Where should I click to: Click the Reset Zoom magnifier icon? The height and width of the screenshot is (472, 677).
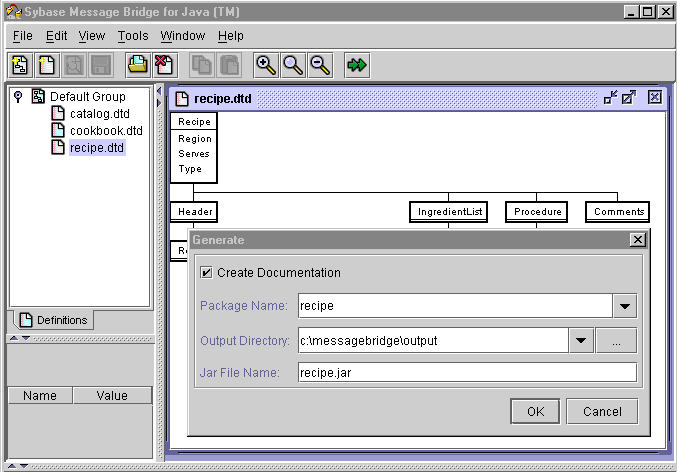(x=292, y=65)
